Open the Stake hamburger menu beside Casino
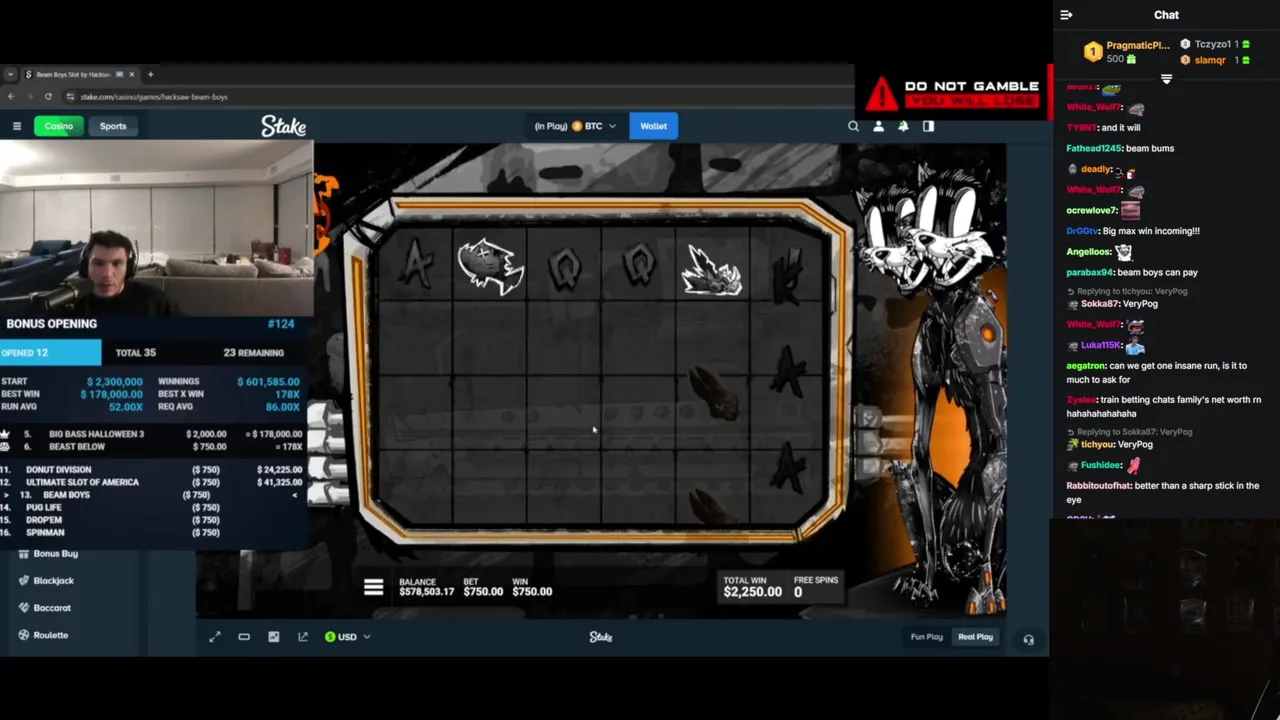 (17, 126)
